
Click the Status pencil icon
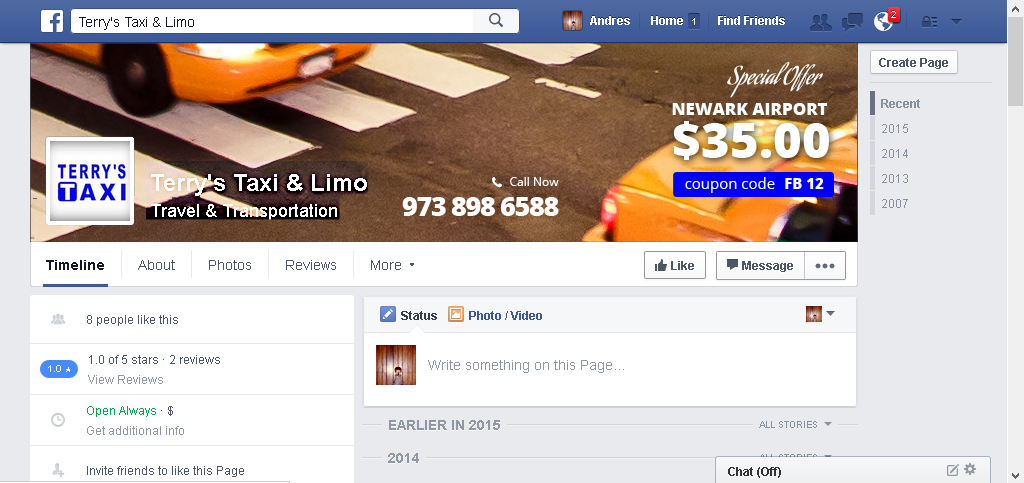pyautogui.click(x=388, y=315)
